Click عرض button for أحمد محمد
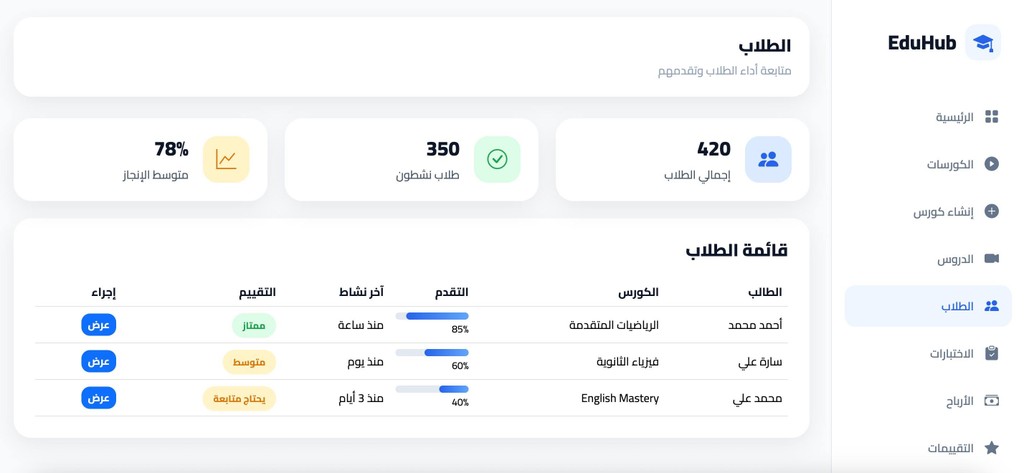 (x=99, y=325)
